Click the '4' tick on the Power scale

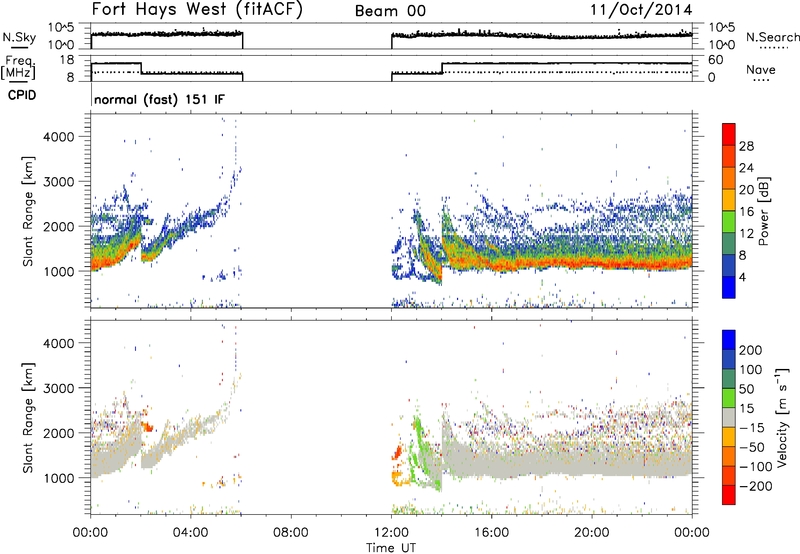742,278
